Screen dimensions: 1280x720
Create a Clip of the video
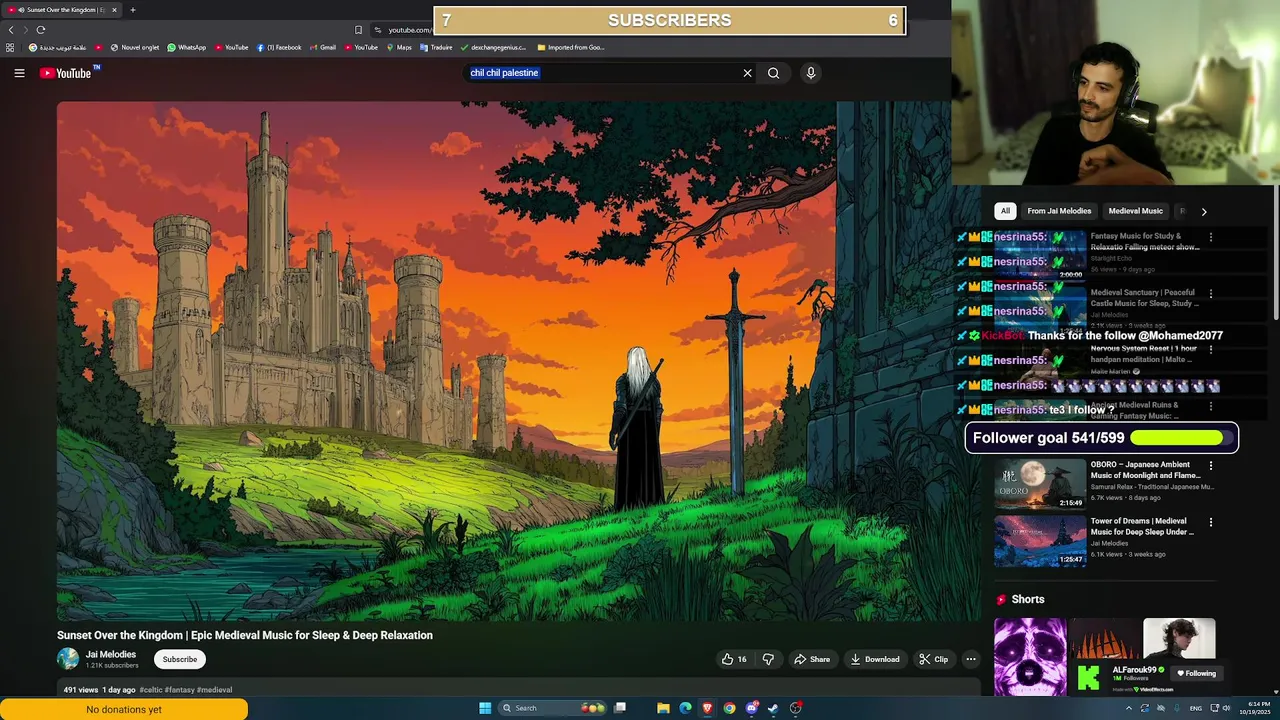(x=934, y=659)
